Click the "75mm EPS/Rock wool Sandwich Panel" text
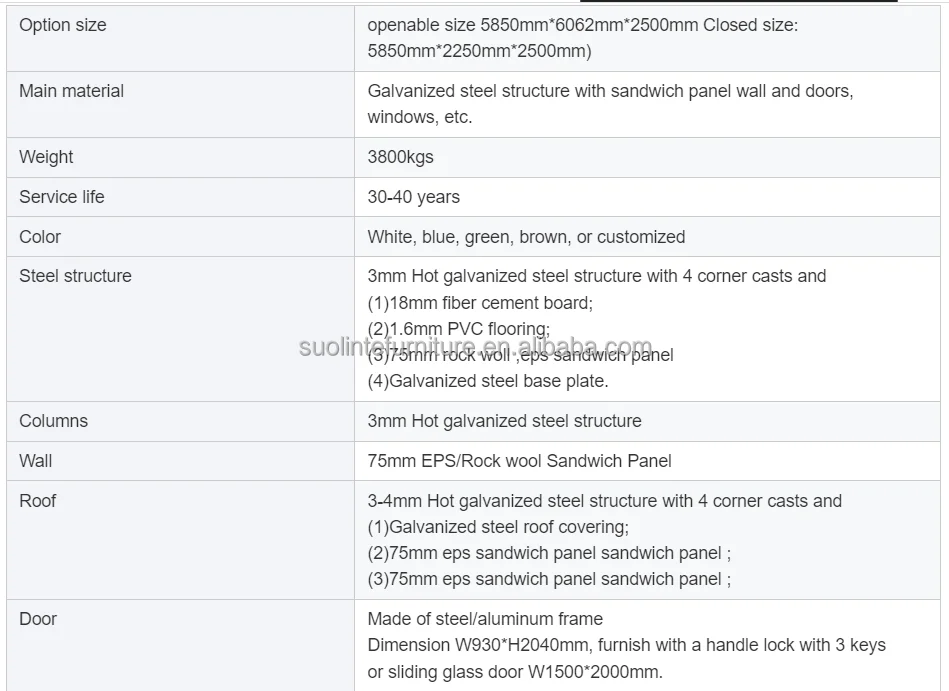 tap(519, 461)
